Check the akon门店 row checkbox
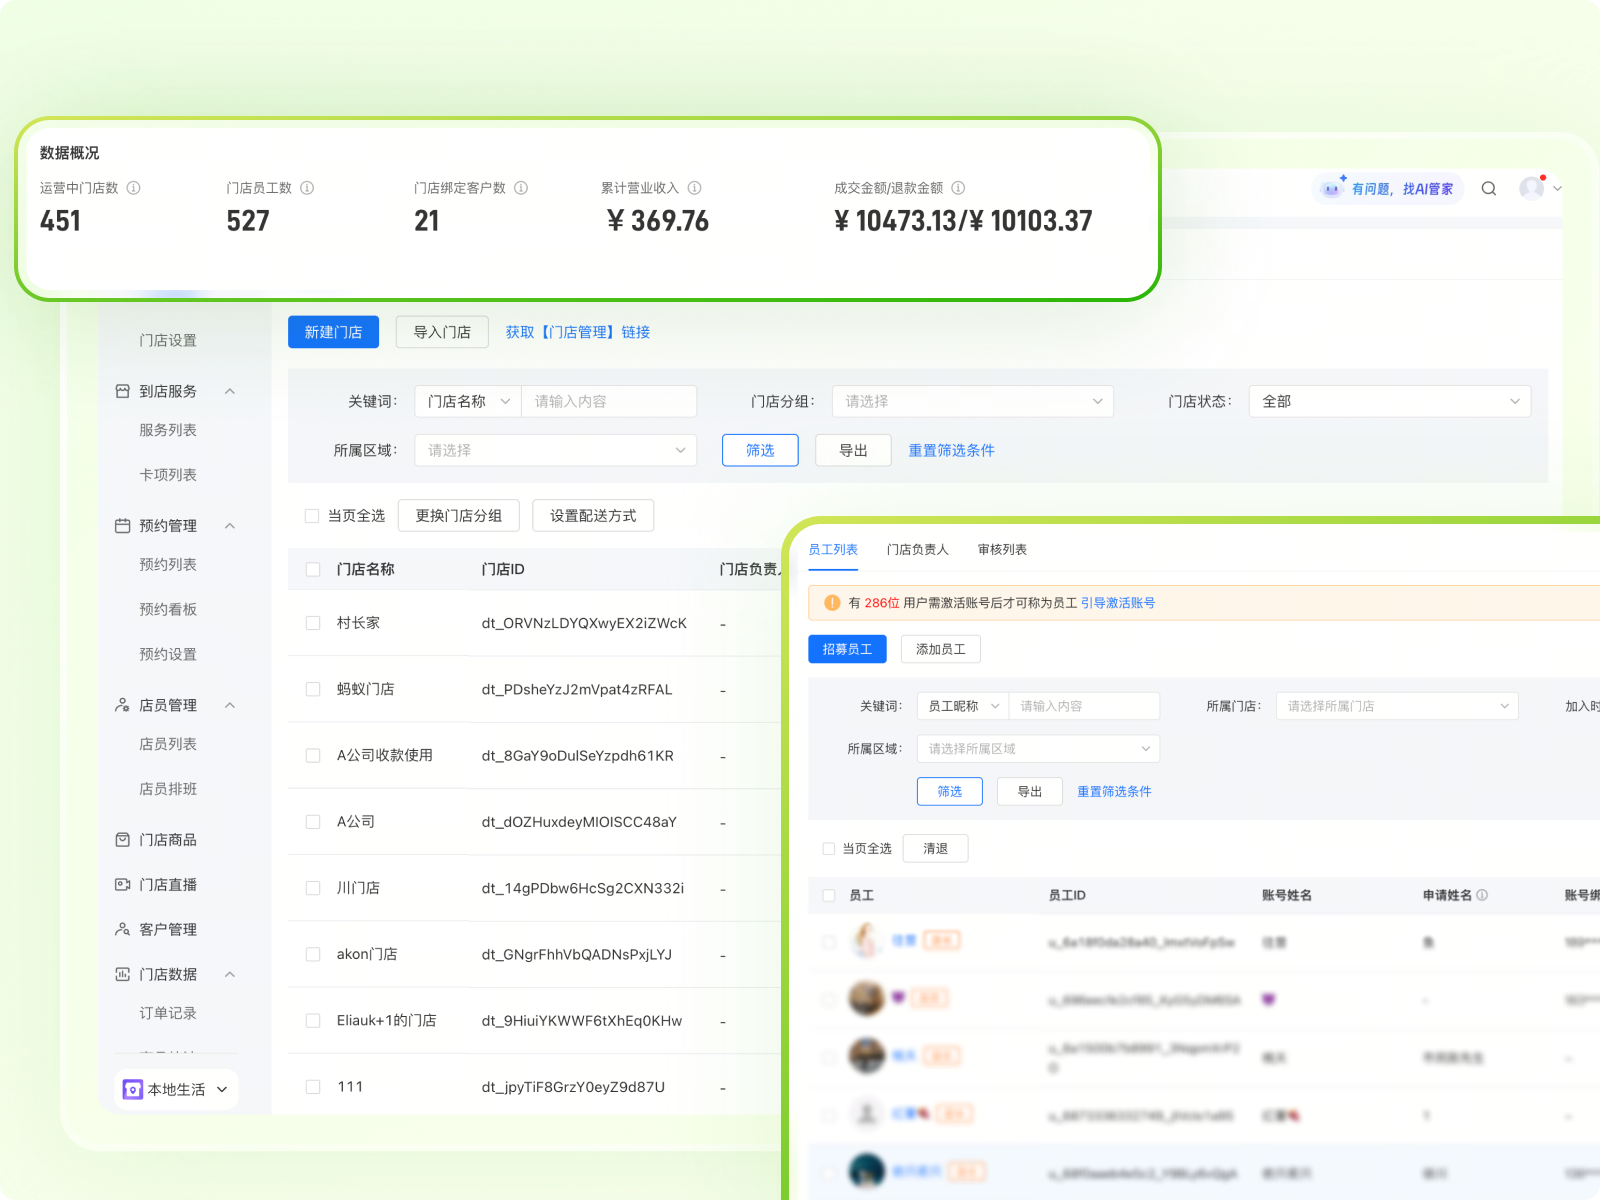The width and height of the screenshot is (1600, 1200). [313, 954]
